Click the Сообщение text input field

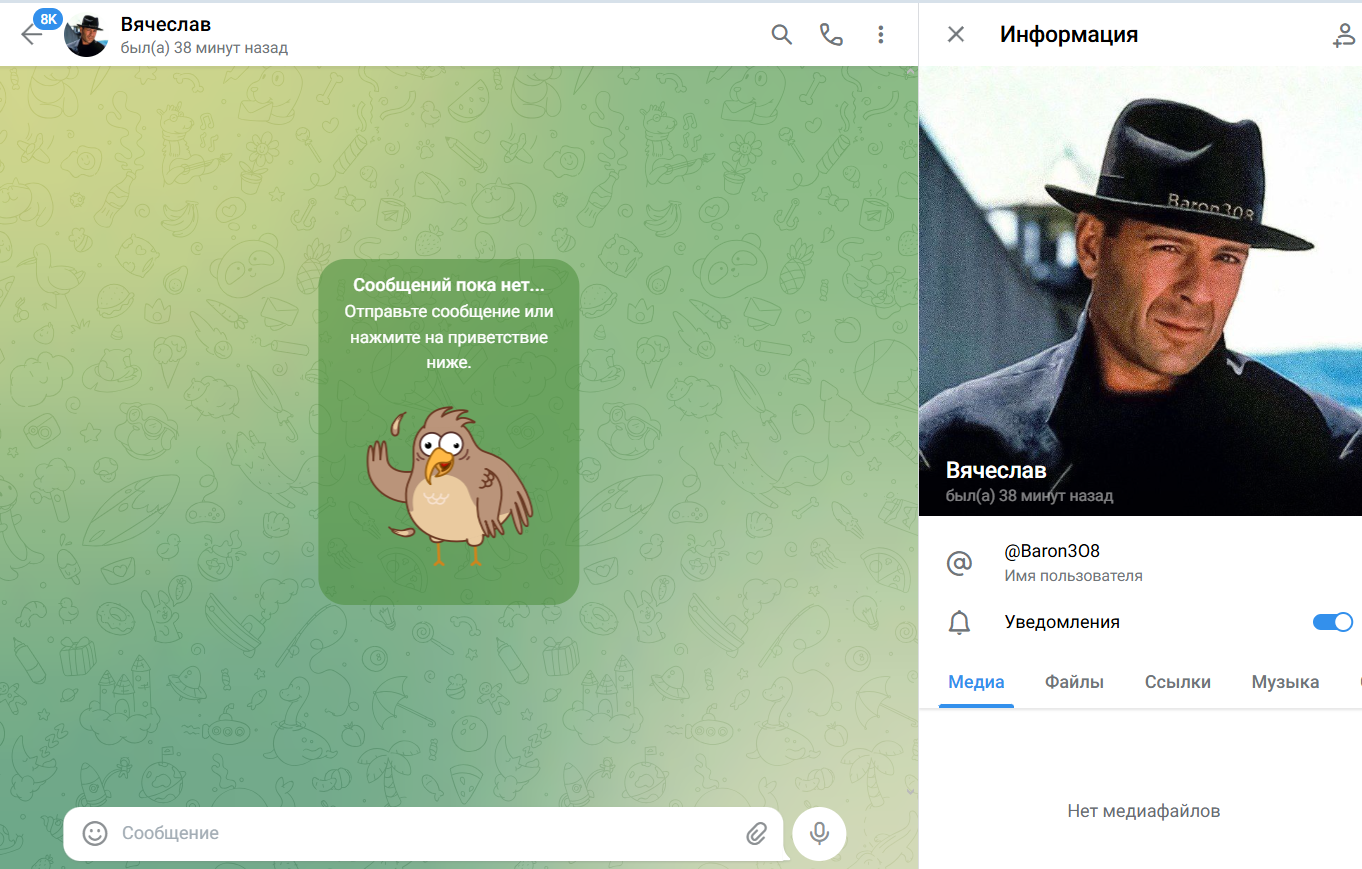420,833
